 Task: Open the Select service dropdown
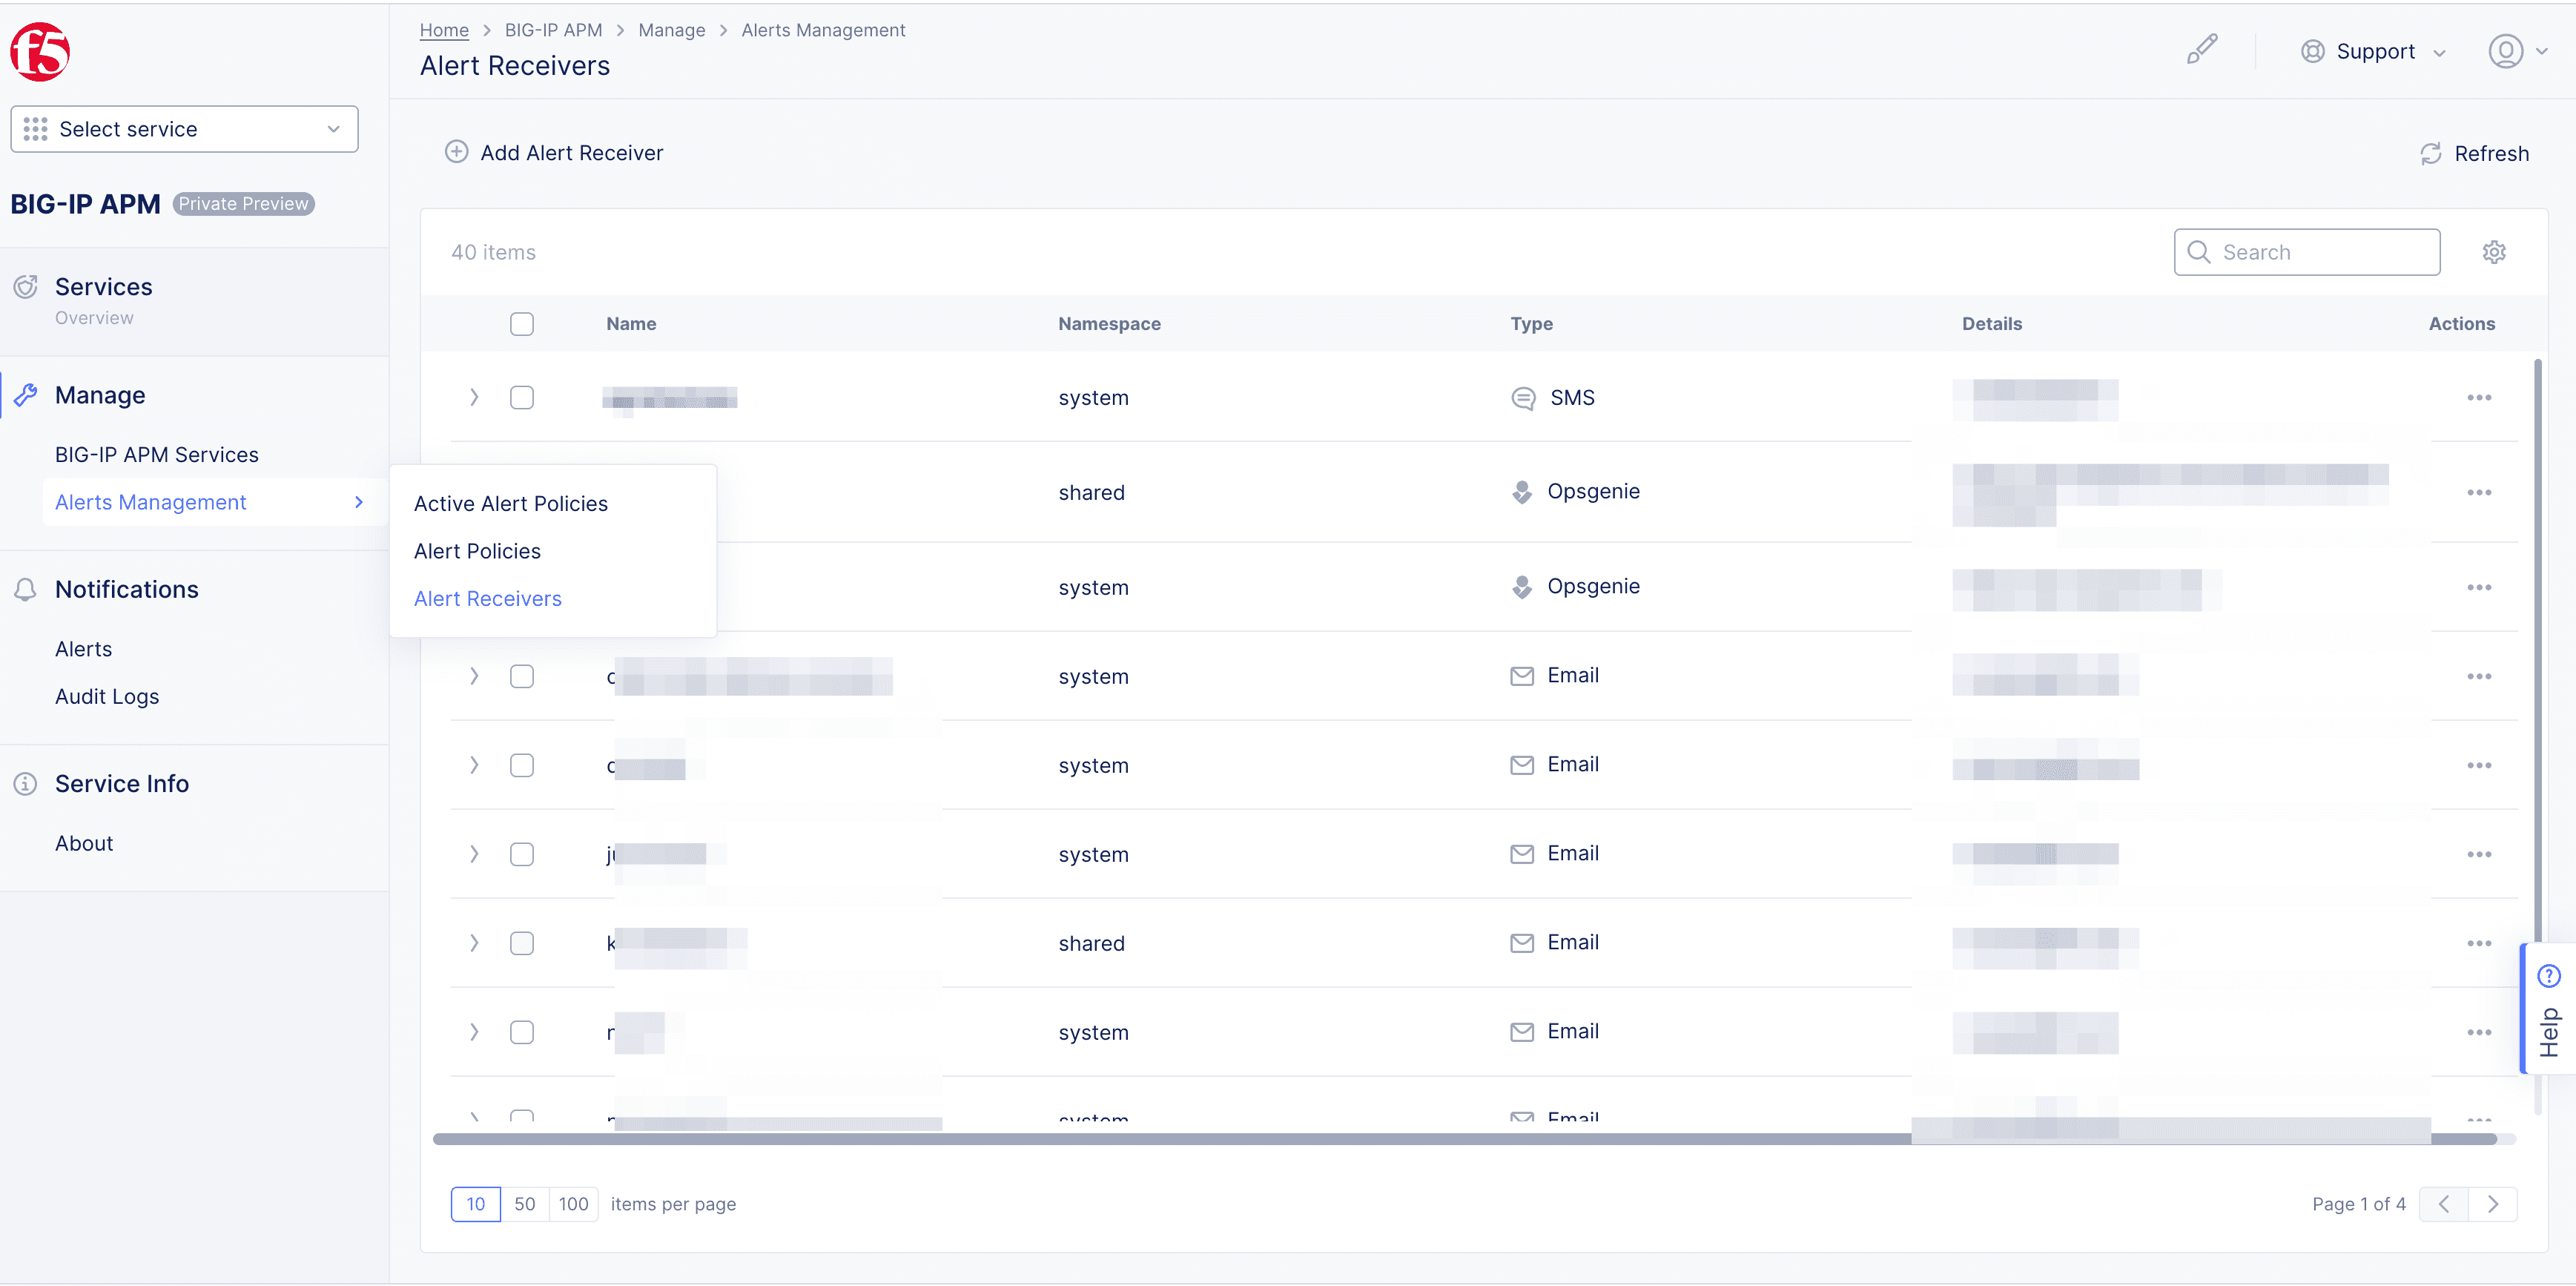(x=184, y=129)
